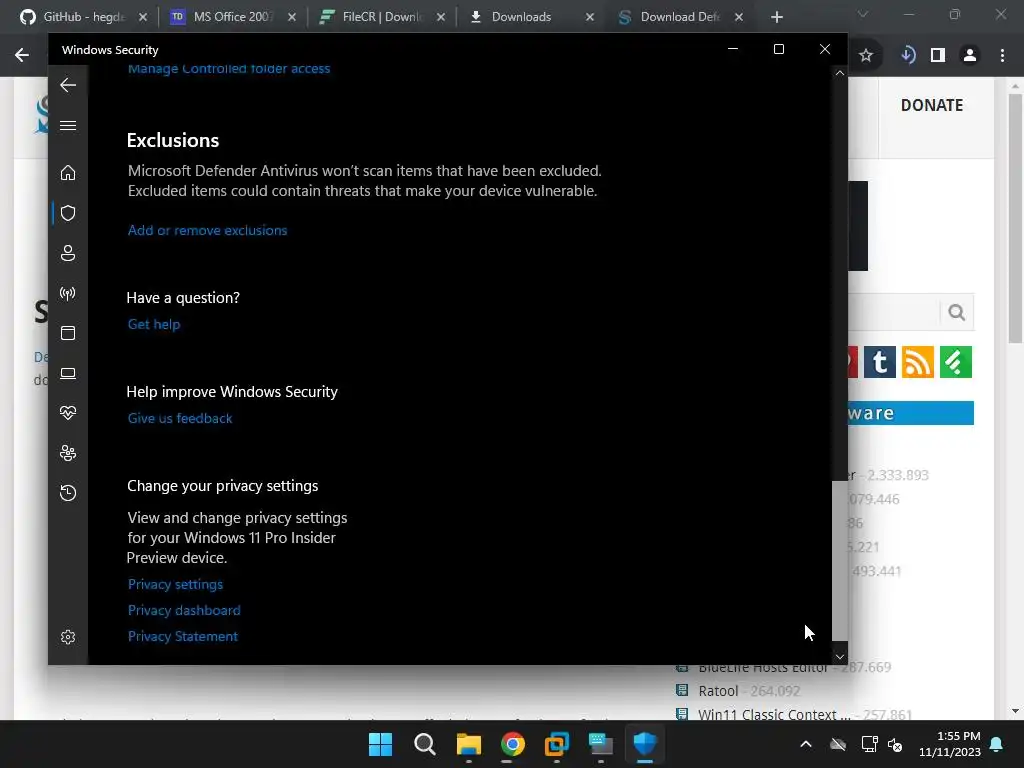The width and height of the screenshot is (1024, 768).
Task: Click Give us feedback link
Action: coord(180,418)
